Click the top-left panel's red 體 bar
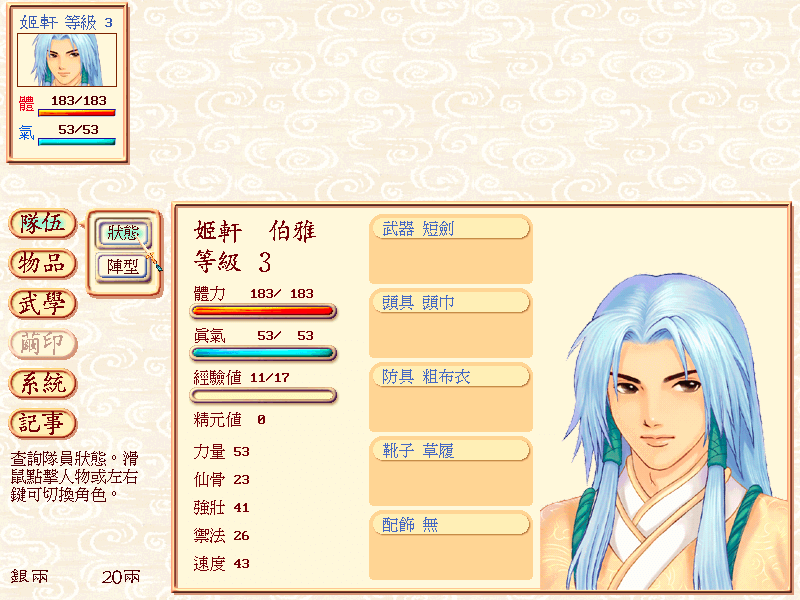Viewport: 800px width, 600px height. click(77, 112)
